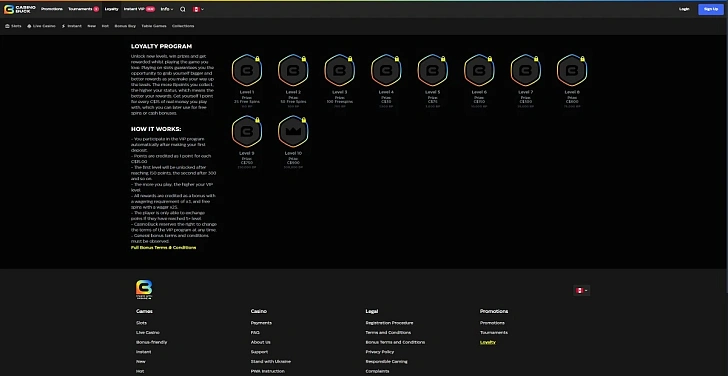Open highlighted footer Loyalty link
Screen dimensions: 728x376
[x=488, y=343]
